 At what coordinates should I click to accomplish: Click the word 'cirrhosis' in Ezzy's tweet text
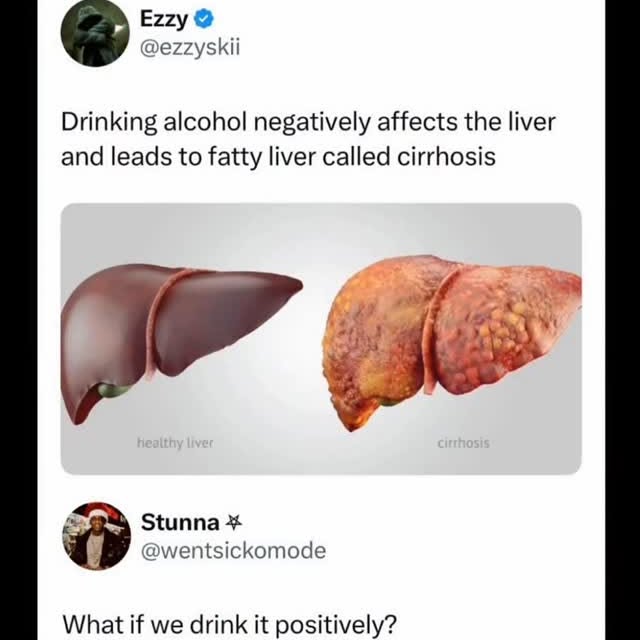(x=444, y=156)
